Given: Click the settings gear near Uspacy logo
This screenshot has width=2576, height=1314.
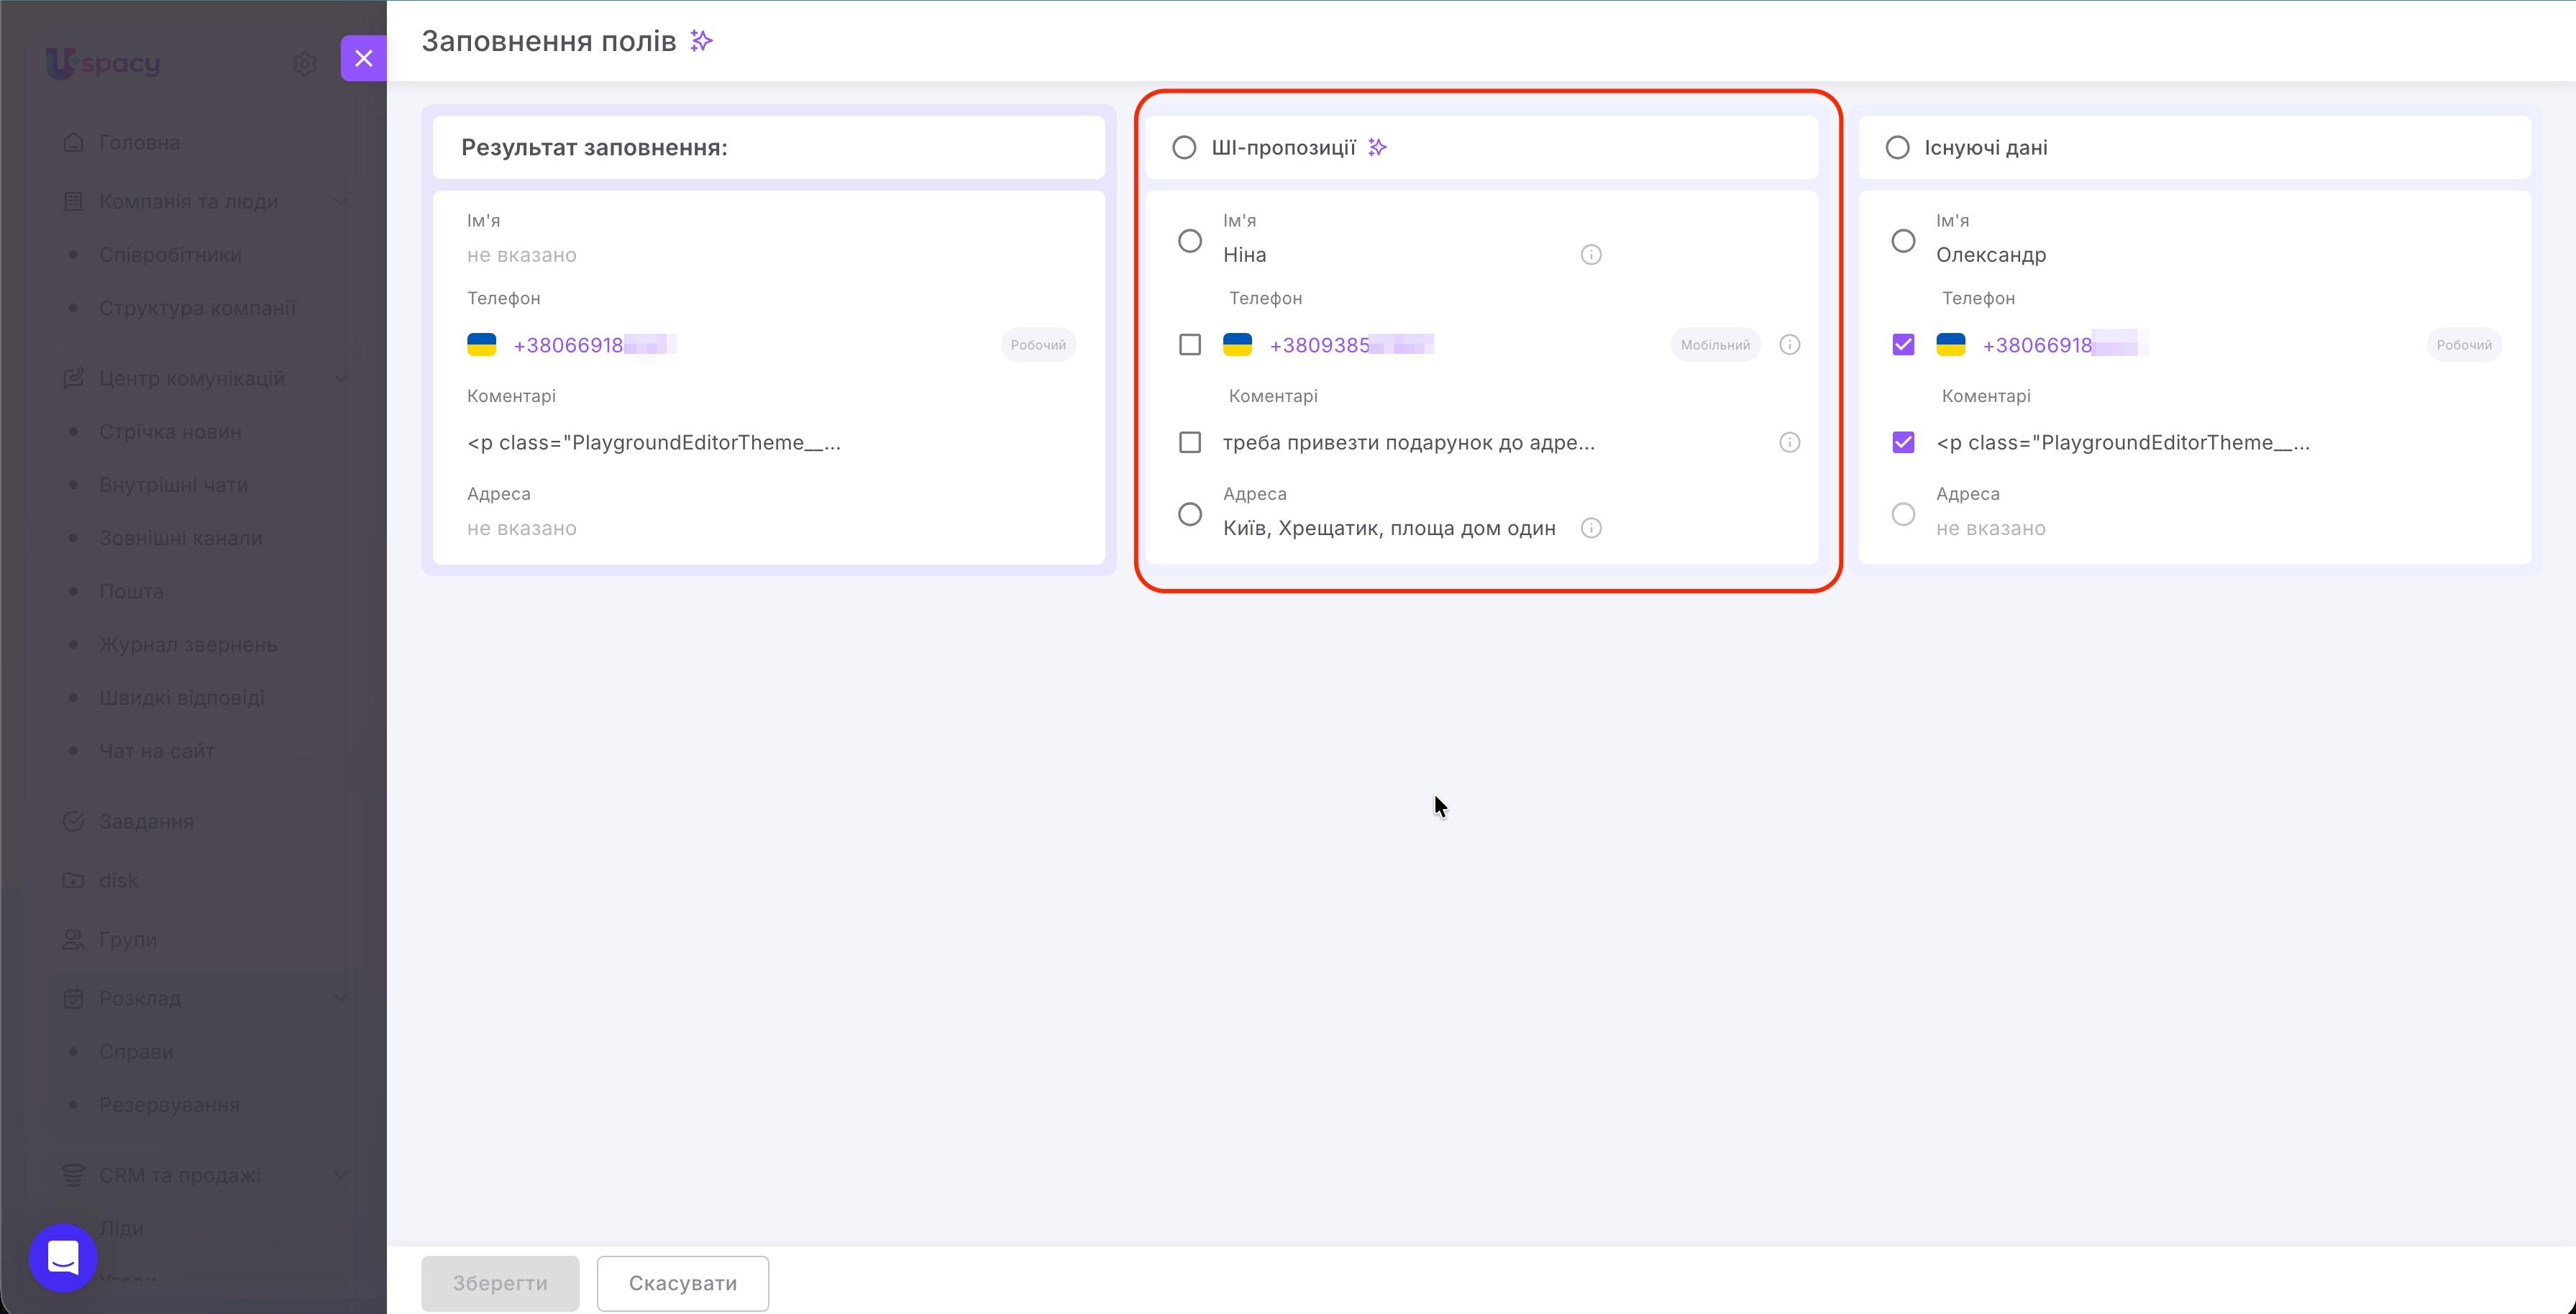Looking at the screenshot, I should (305, 64).
